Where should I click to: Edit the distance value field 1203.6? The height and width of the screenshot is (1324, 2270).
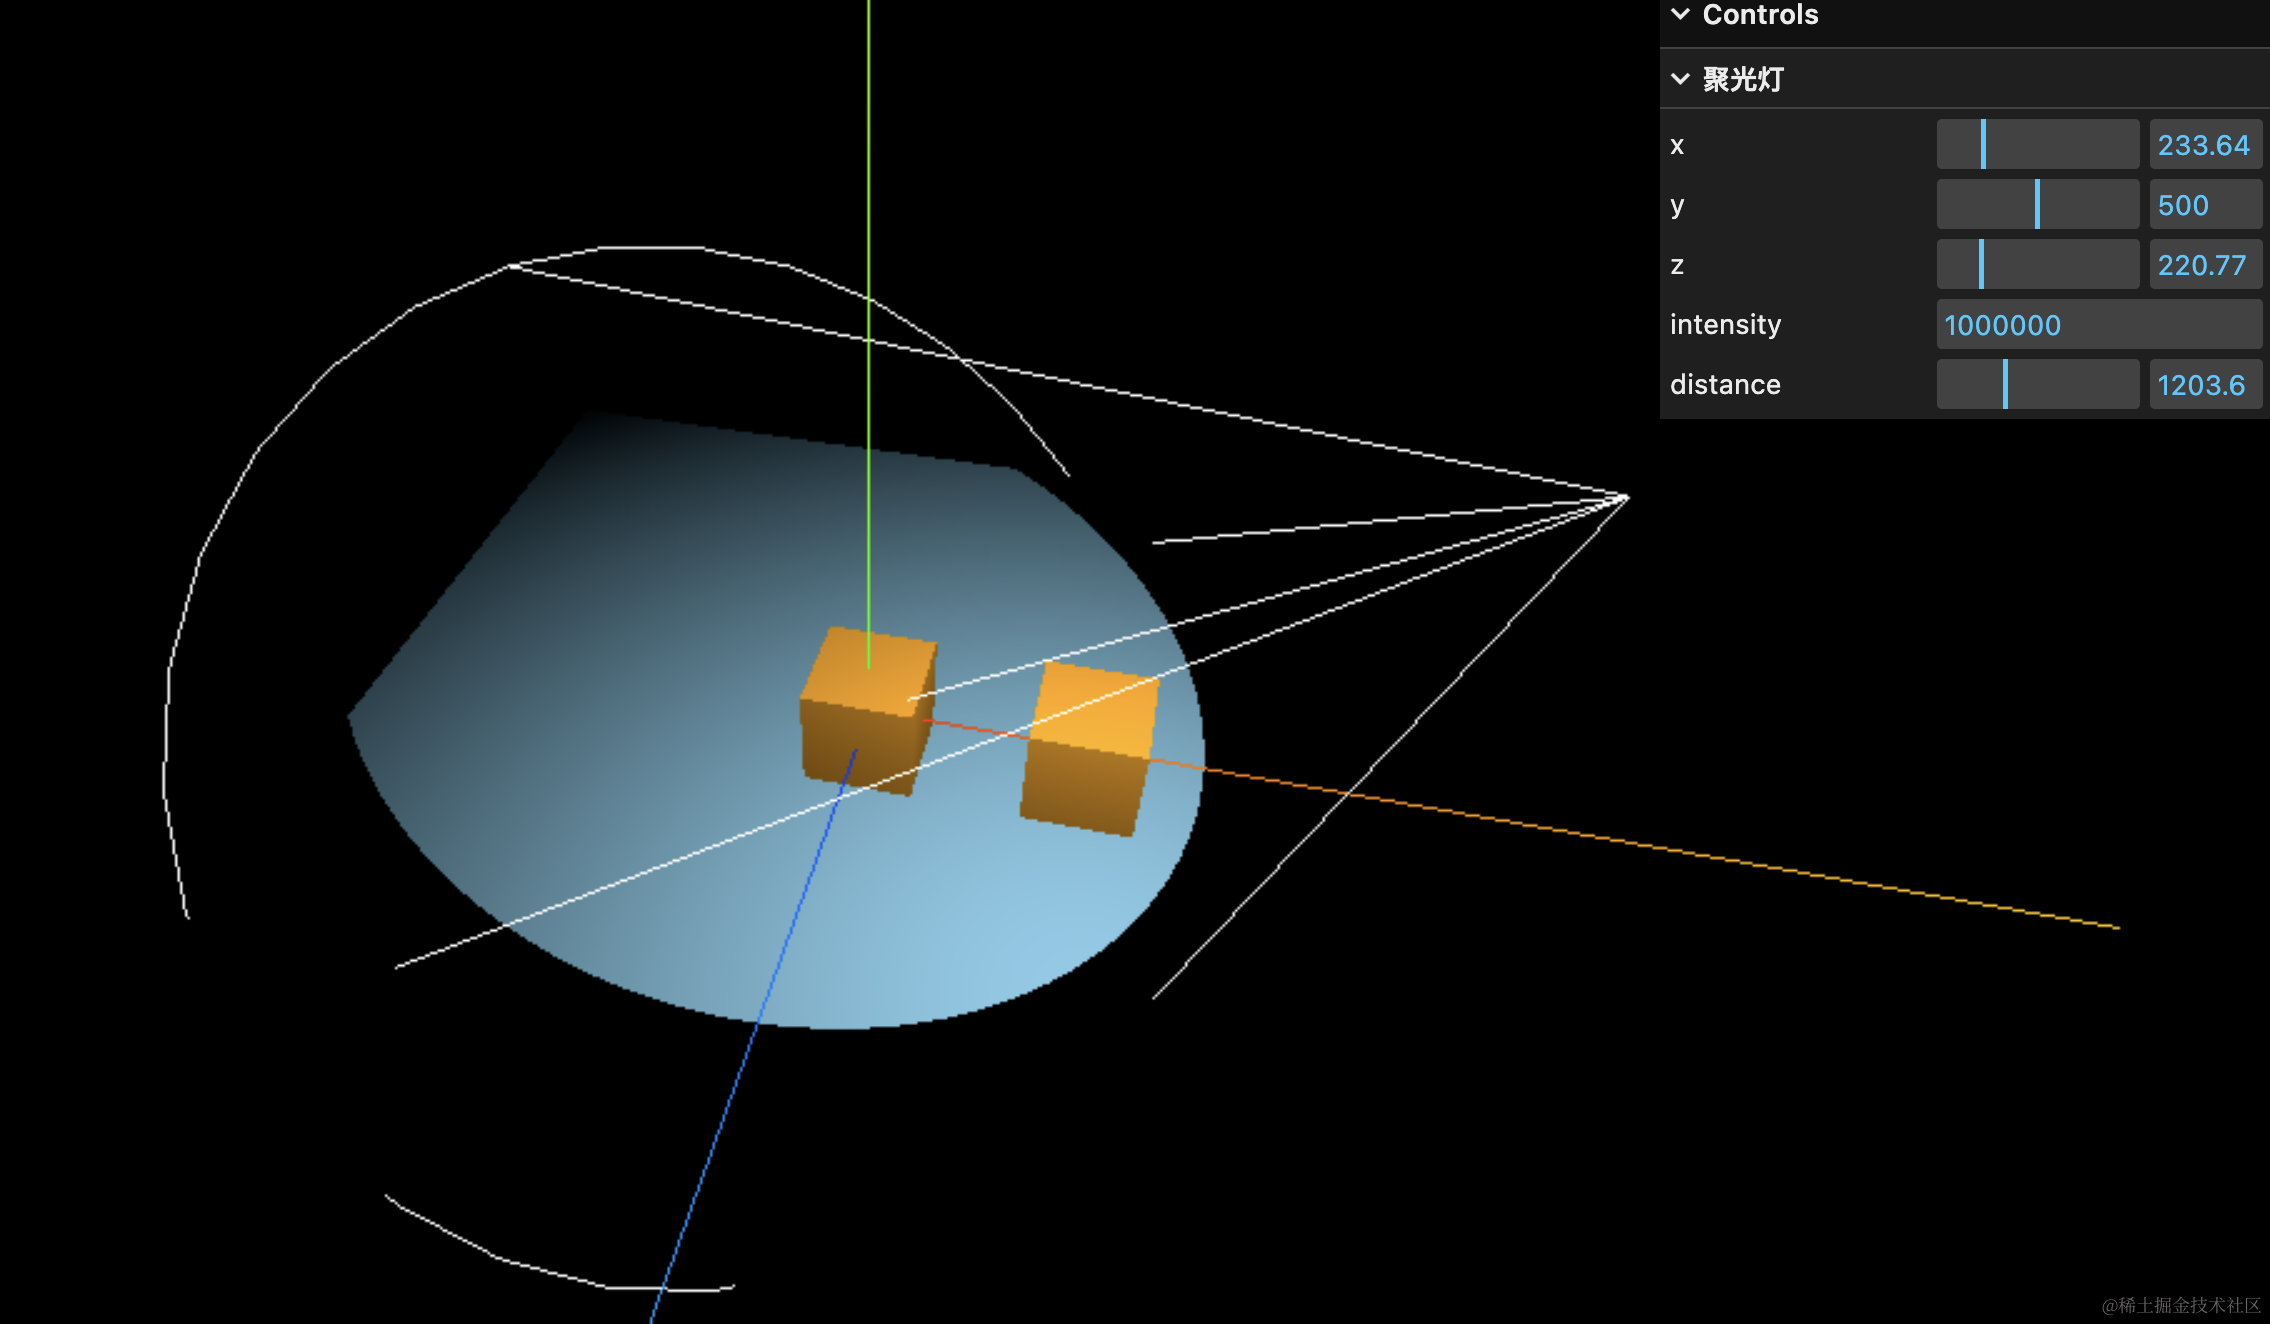(2205, 385)
